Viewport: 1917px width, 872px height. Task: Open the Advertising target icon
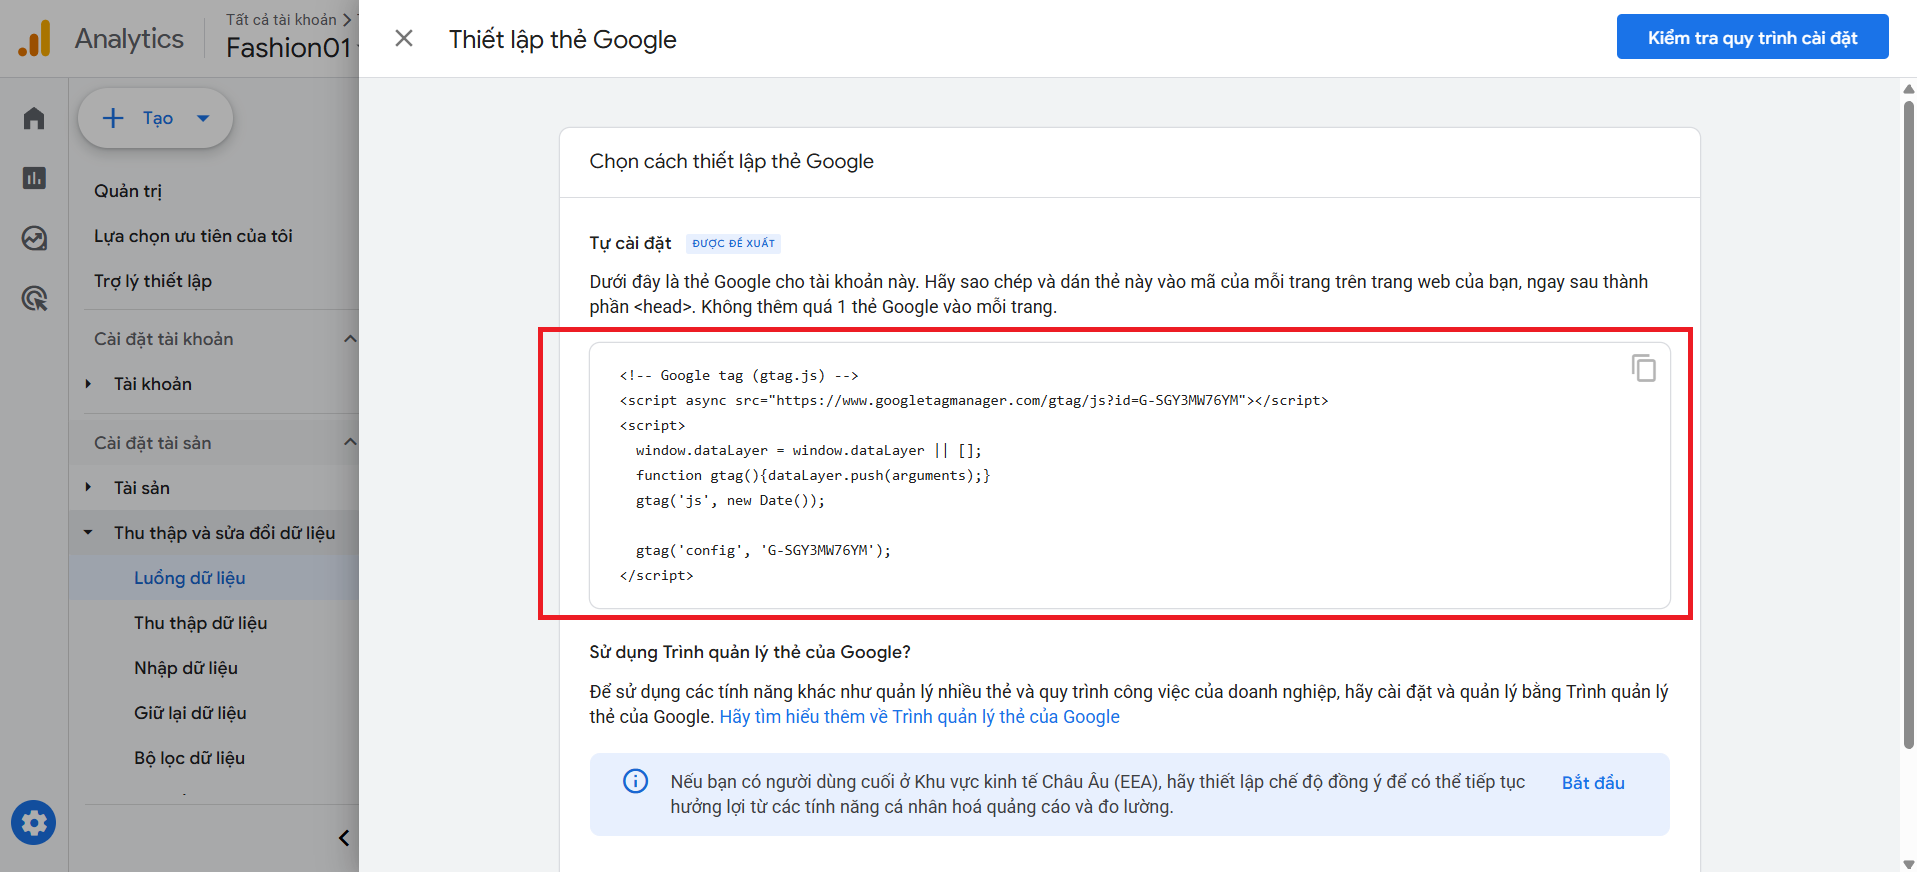[x=34, y=298]
